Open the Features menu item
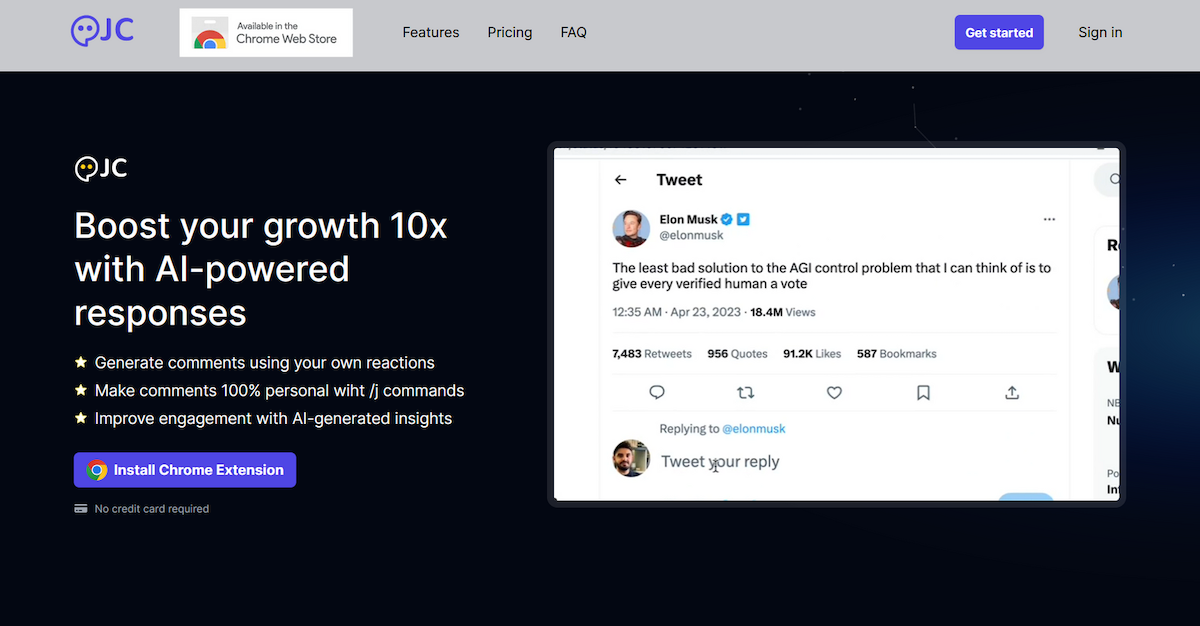Screen dimensions: 1200x626 (x=431, y=32)
